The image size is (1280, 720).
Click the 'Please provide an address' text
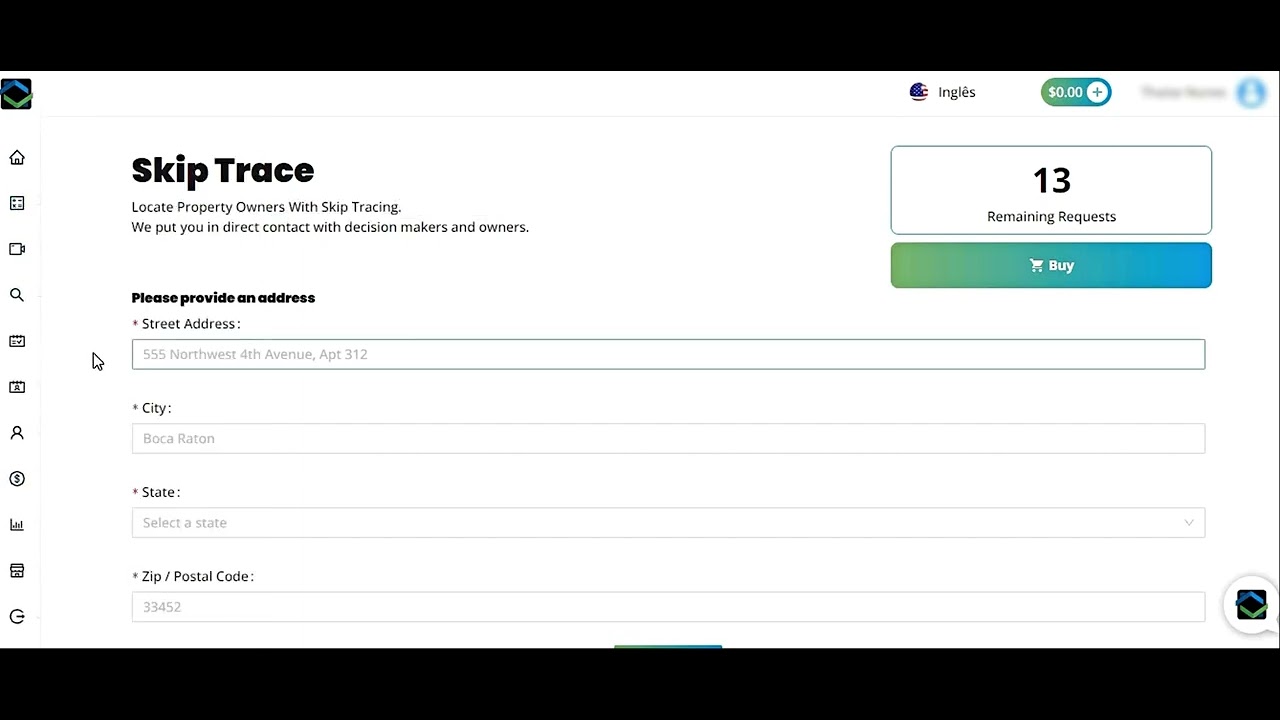(x=223, y=298)
